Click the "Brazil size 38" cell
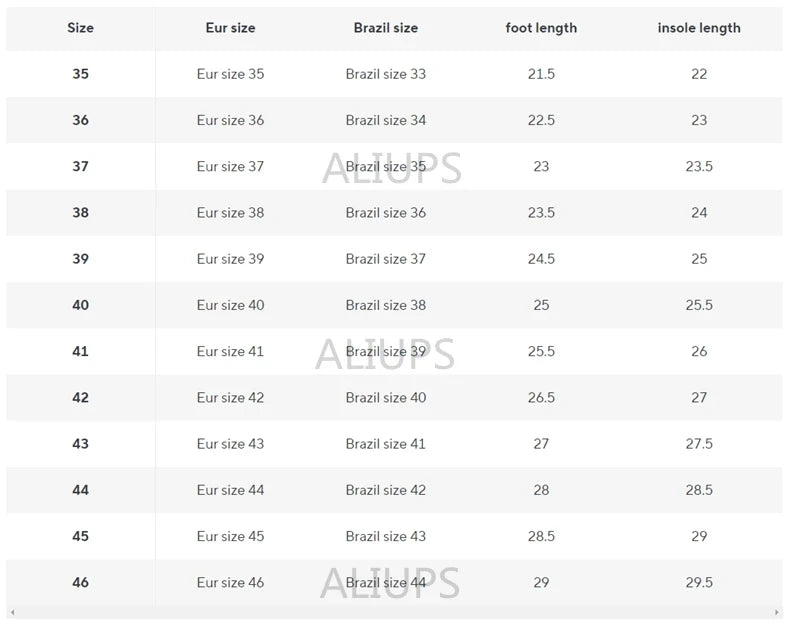790x628 pixels. (x=386, y=305)
